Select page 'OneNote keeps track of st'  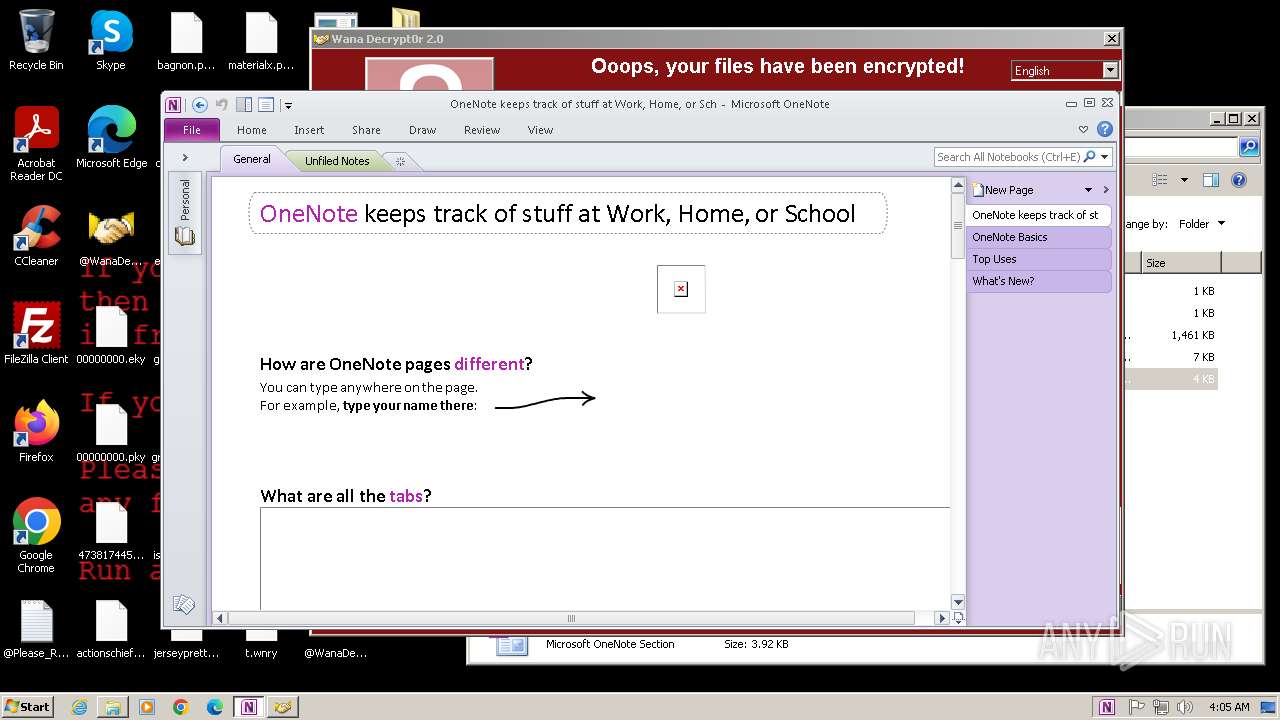pyautogui.click(x=1039, y=215)
